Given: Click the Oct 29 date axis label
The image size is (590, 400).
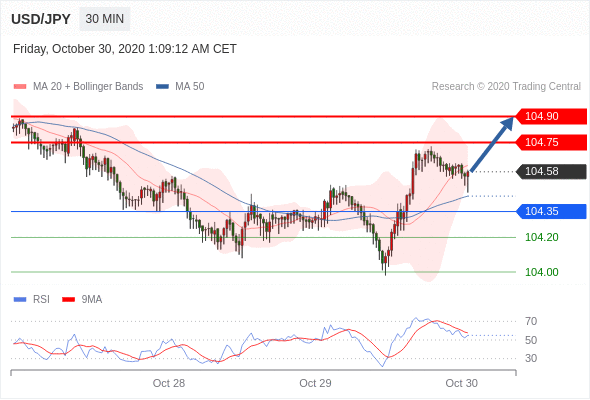Looking at the screenshot, I should coord(315,383).
